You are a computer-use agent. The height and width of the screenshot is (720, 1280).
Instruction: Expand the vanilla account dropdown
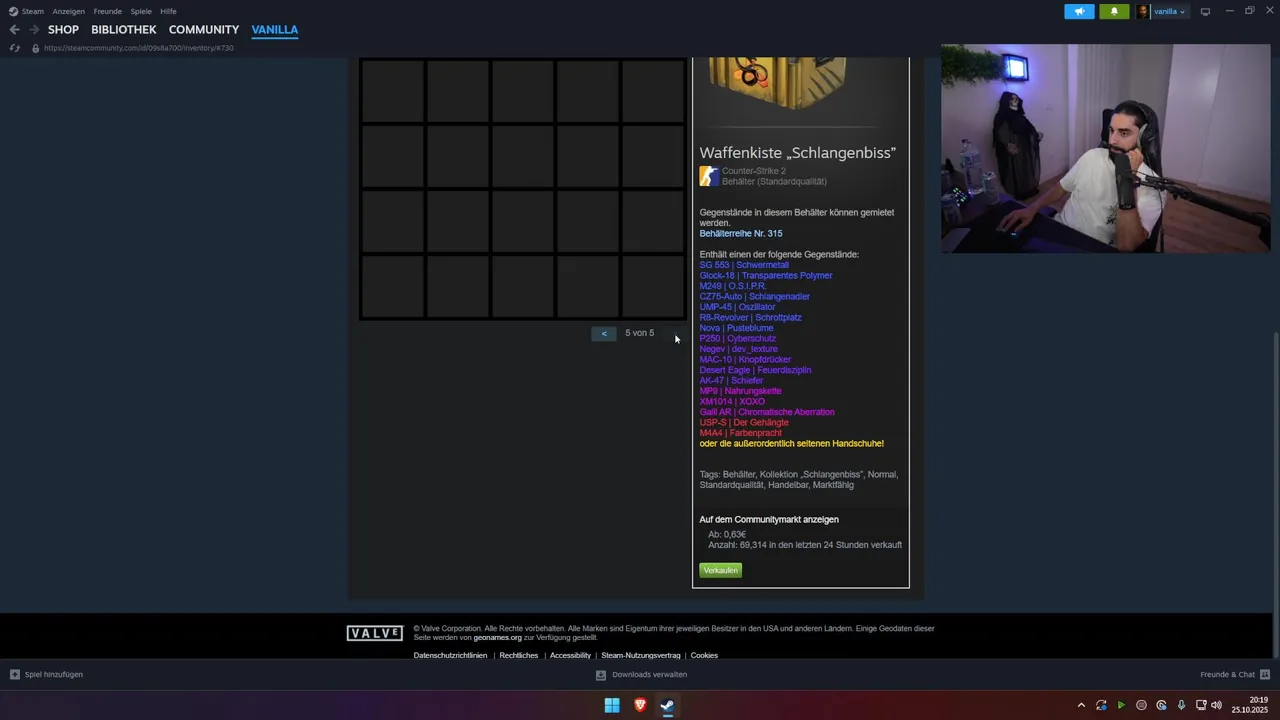point(1168,12)
